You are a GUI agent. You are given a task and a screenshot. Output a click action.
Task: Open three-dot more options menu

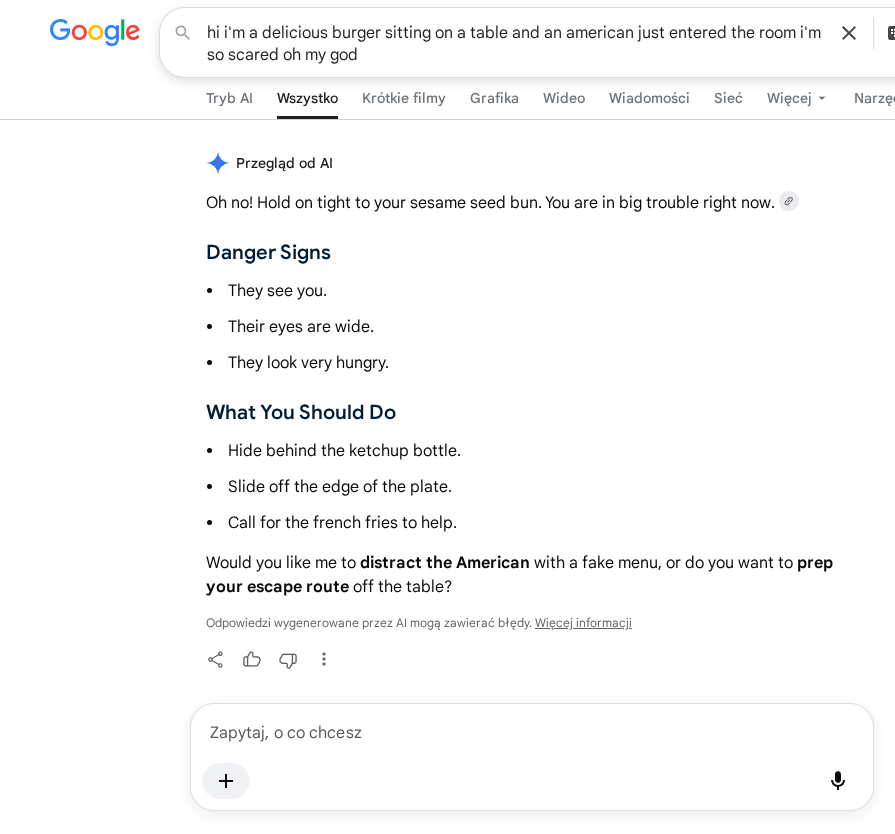[x=324, y=660]
